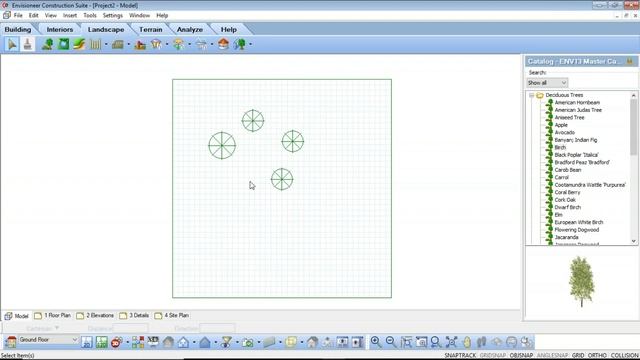
Task: Select the retaining wall tool icon
Action: 118,44
